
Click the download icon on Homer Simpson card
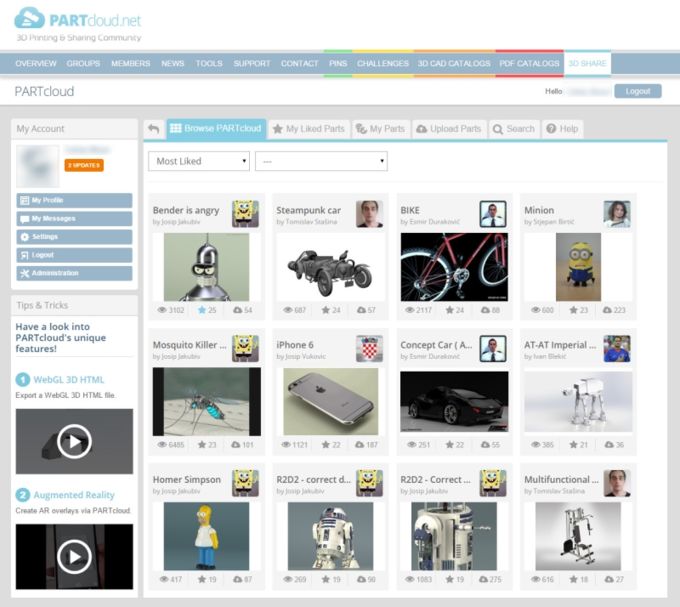[x=238, y=579]
